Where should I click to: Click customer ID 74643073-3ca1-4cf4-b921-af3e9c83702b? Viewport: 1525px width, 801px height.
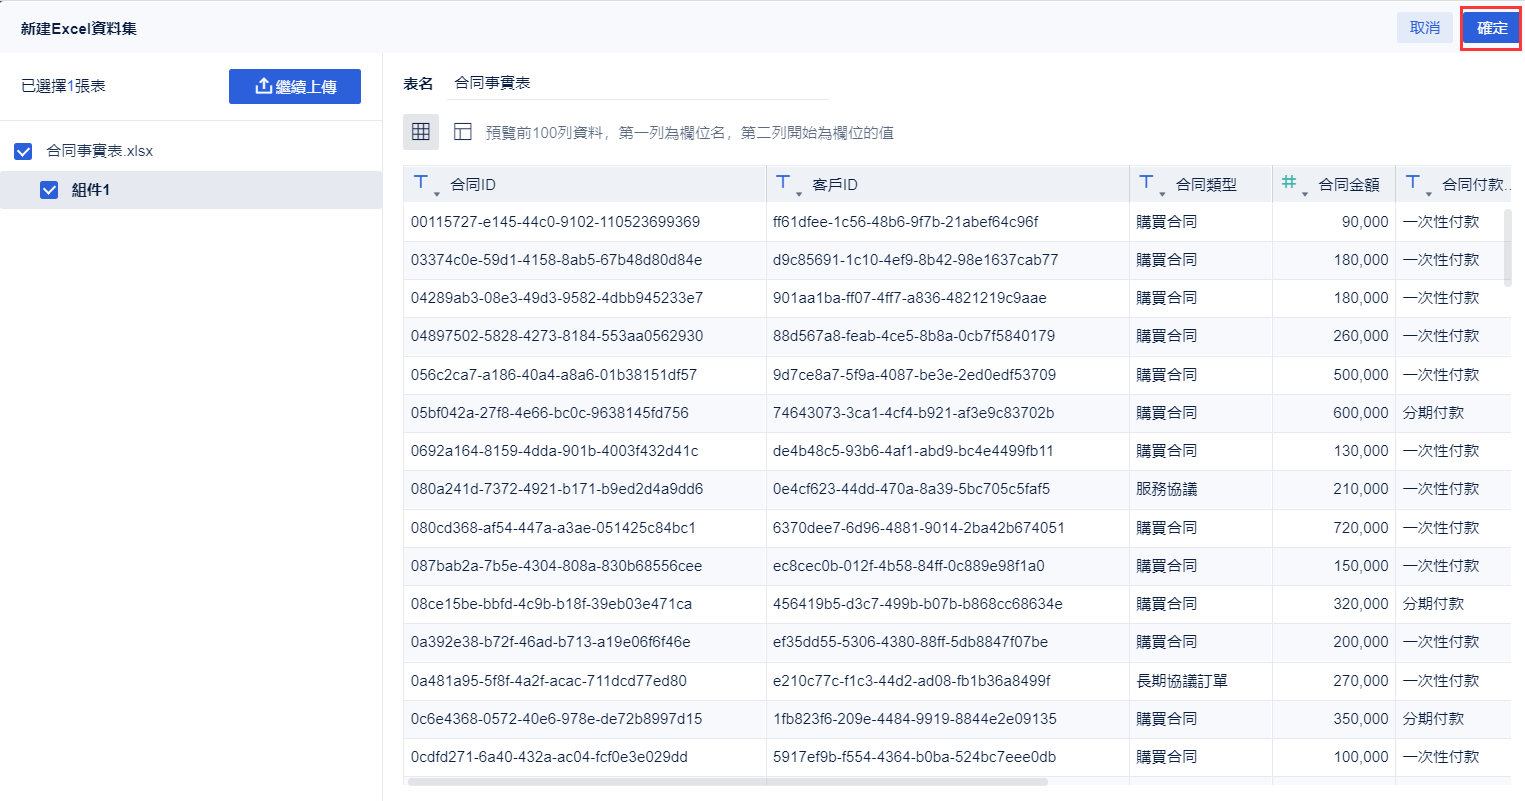948,413
